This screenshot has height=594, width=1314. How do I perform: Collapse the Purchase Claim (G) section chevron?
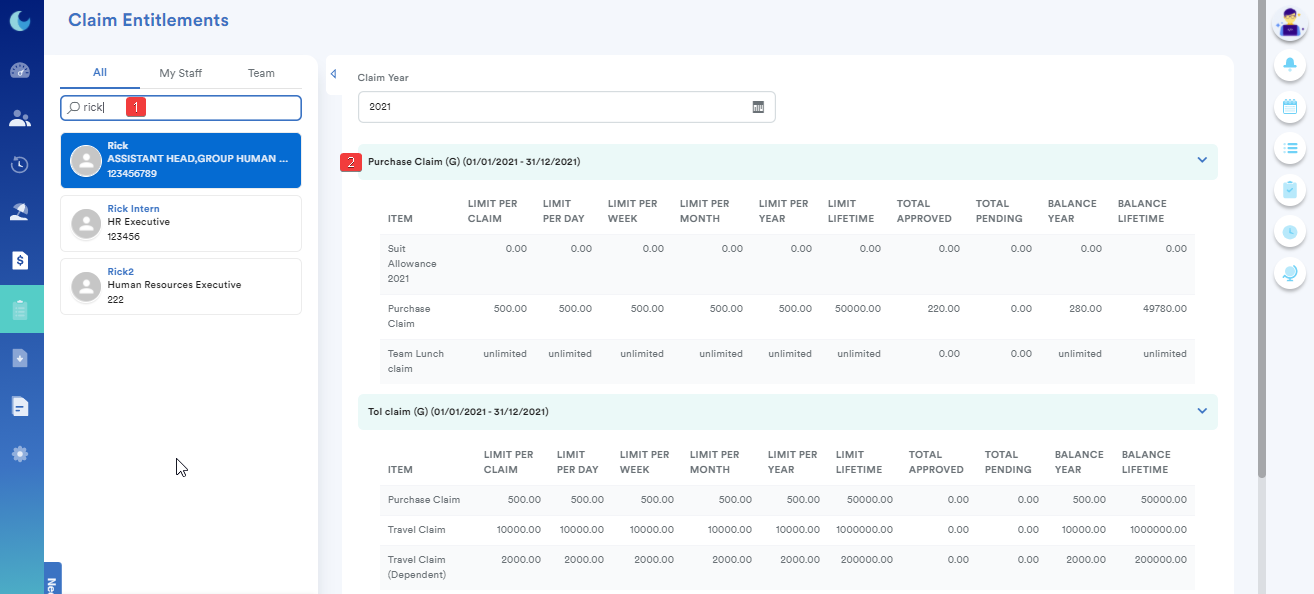click(1202, 161)
